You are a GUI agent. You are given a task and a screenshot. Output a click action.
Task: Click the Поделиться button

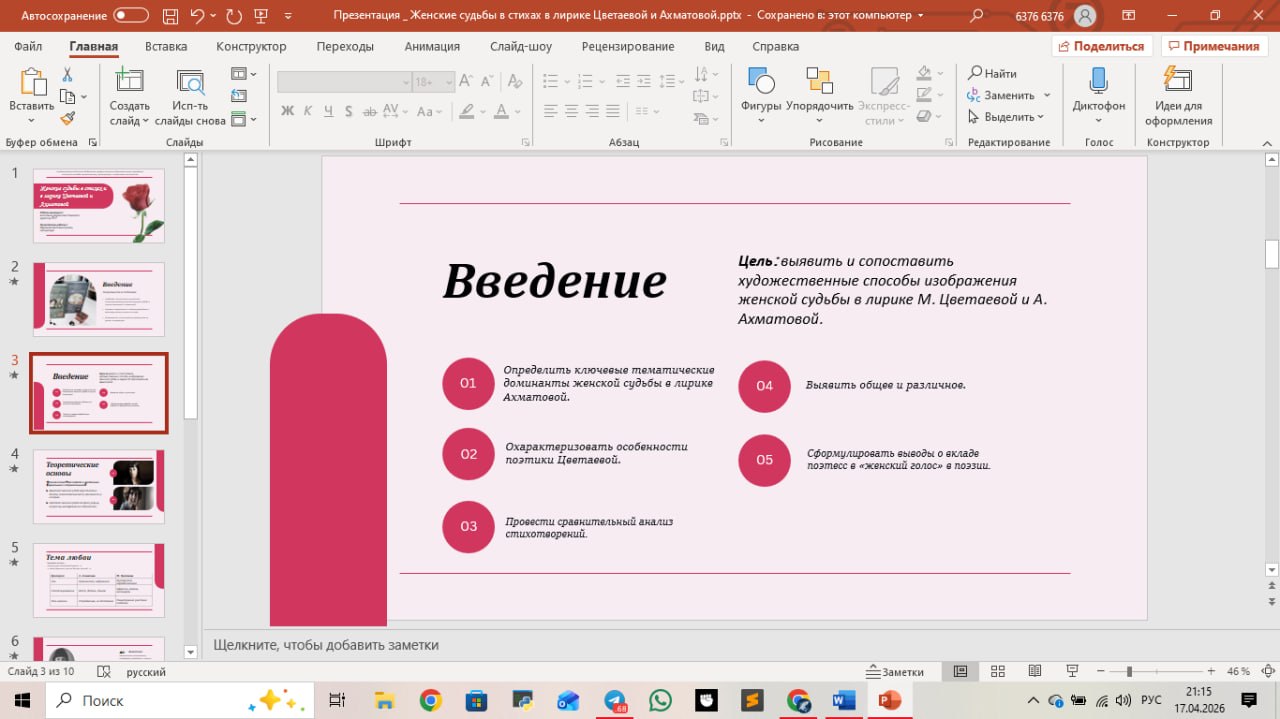(x=1102, y=46)
